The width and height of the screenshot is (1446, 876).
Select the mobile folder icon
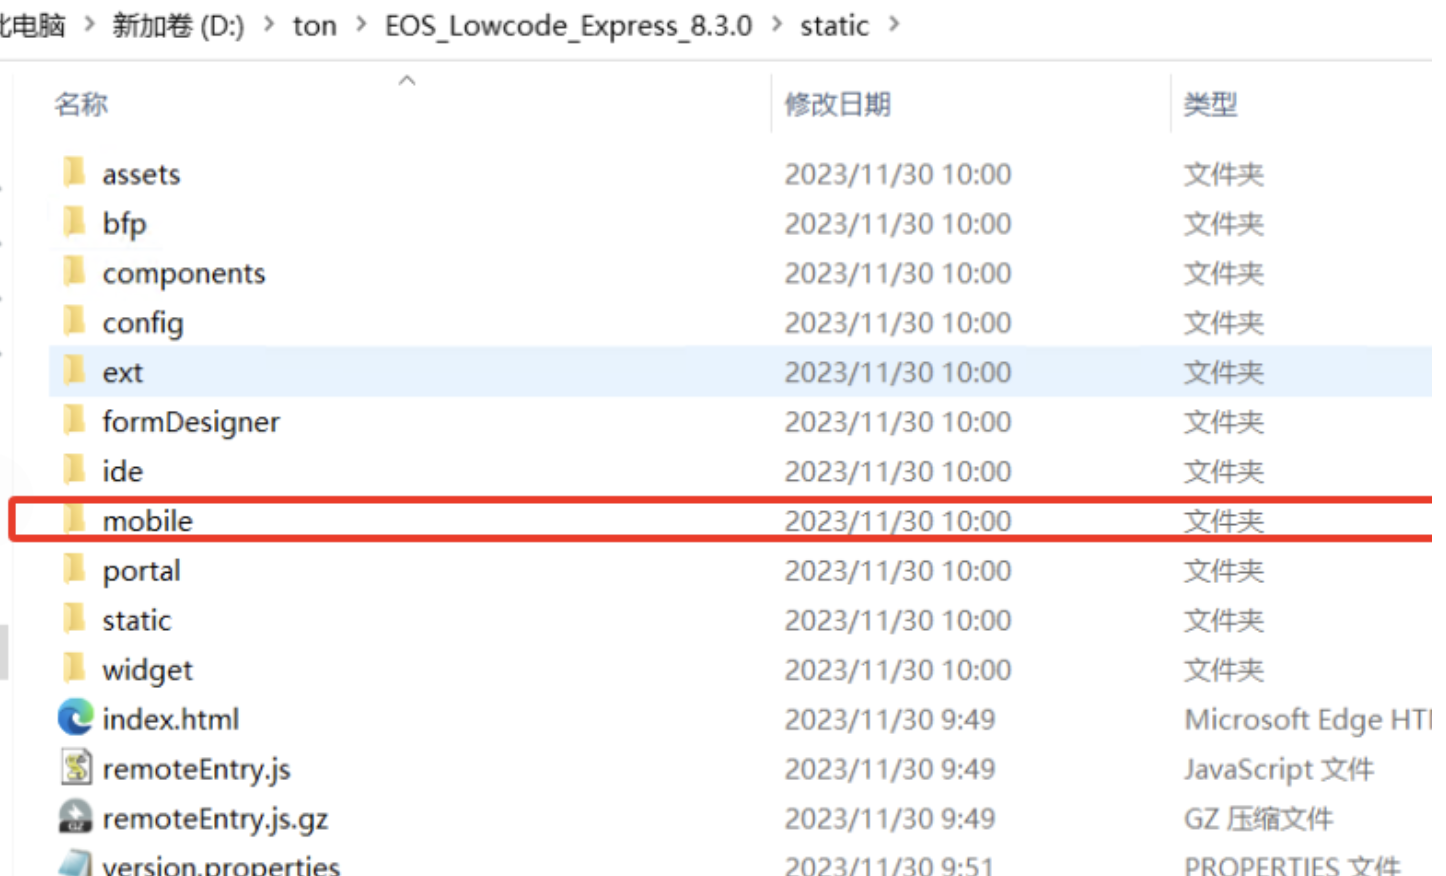pos(74,520)
